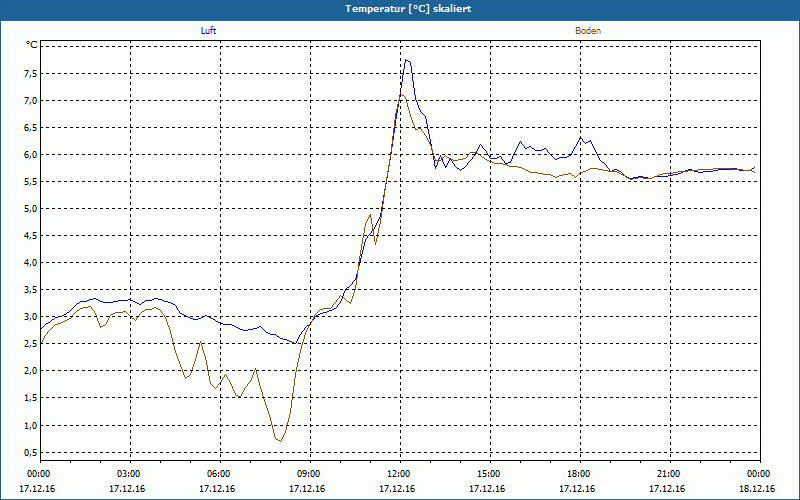Click the '18:00' time axis label
Image resolution: width=800 pixels, height=500 pixels.
(580, 474)
